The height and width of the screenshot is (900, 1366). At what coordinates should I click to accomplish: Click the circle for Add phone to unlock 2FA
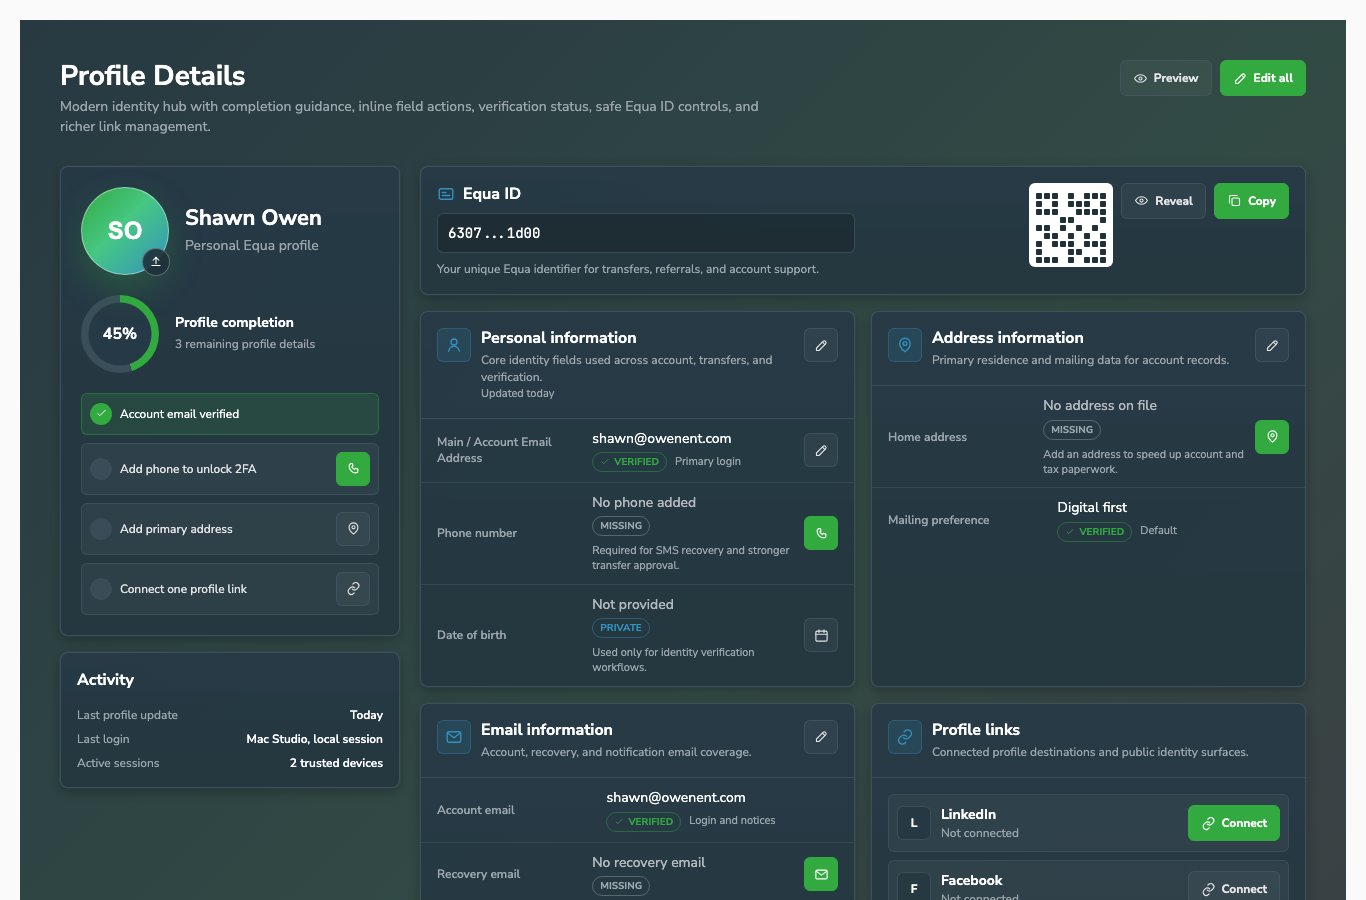[101, 469]
